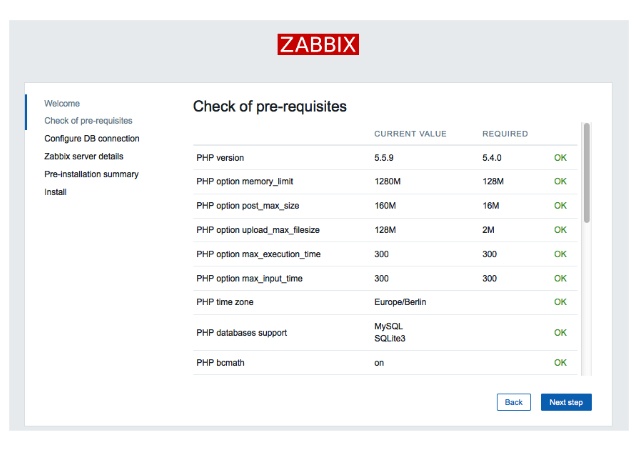Click the SQLite3 database value
638x451 pixels.
click(x=390, y=339)
